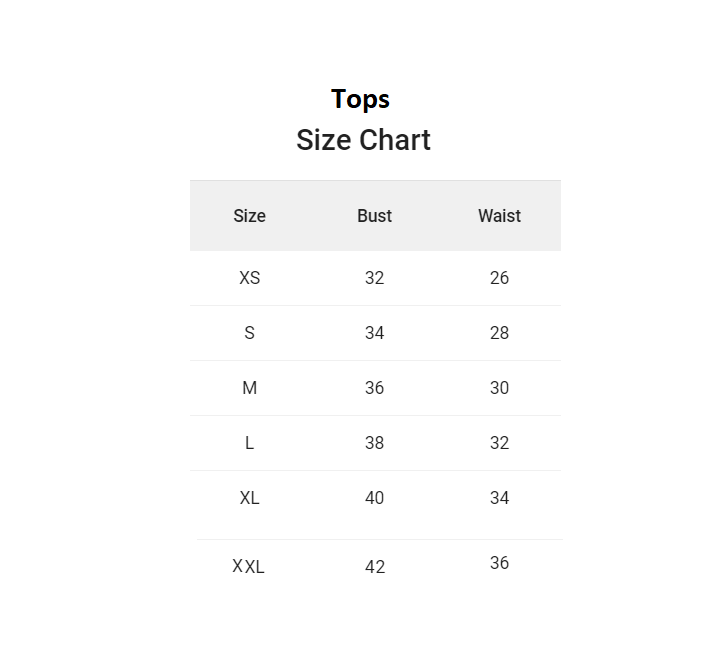Click bust value 36 in M row

tap(374, 388)
